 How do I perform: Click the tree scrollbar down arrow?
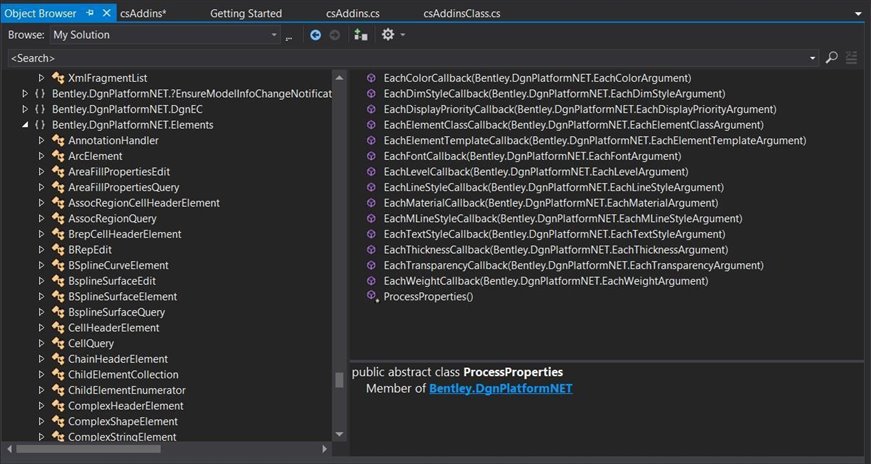tap(339, 434)
